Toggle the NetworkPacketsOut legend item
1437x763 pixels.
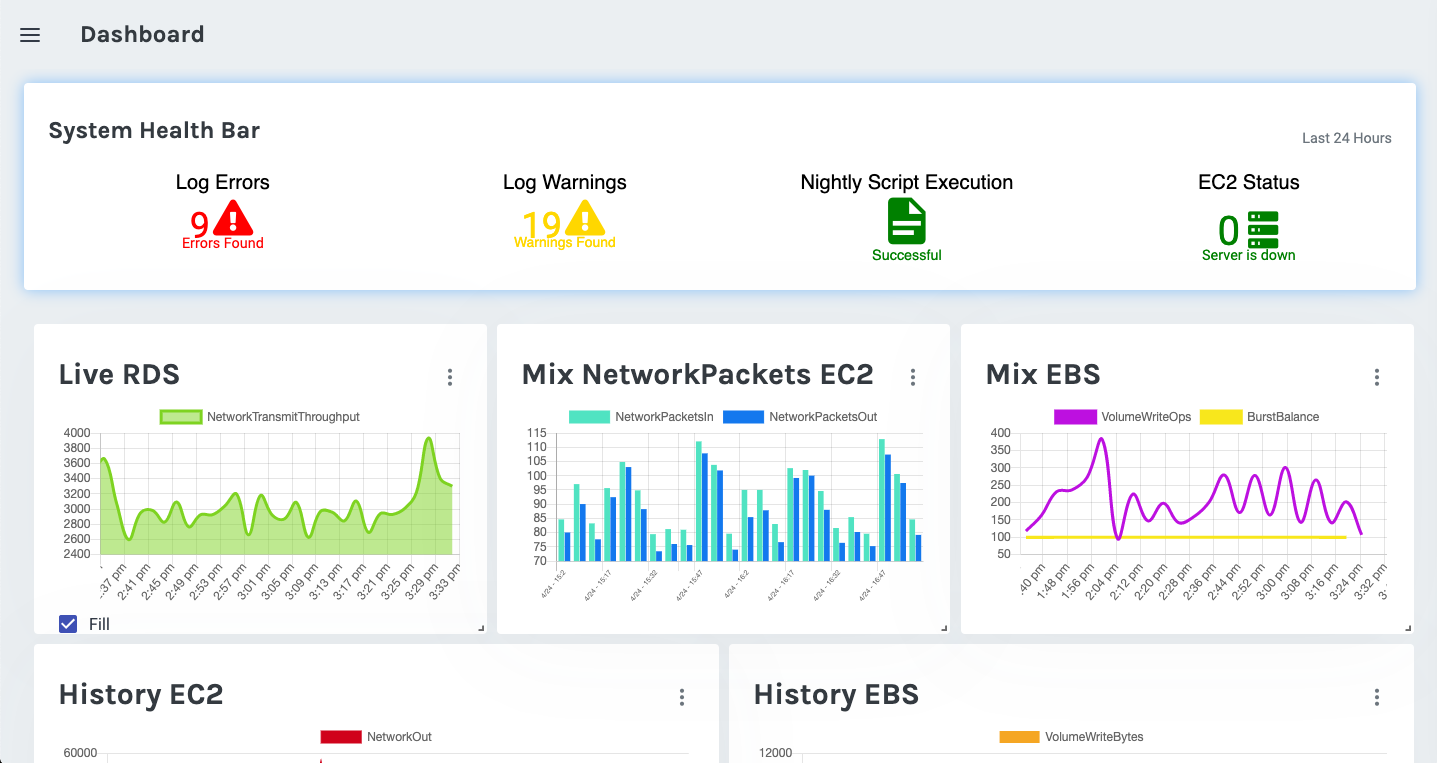coord(799,417)
